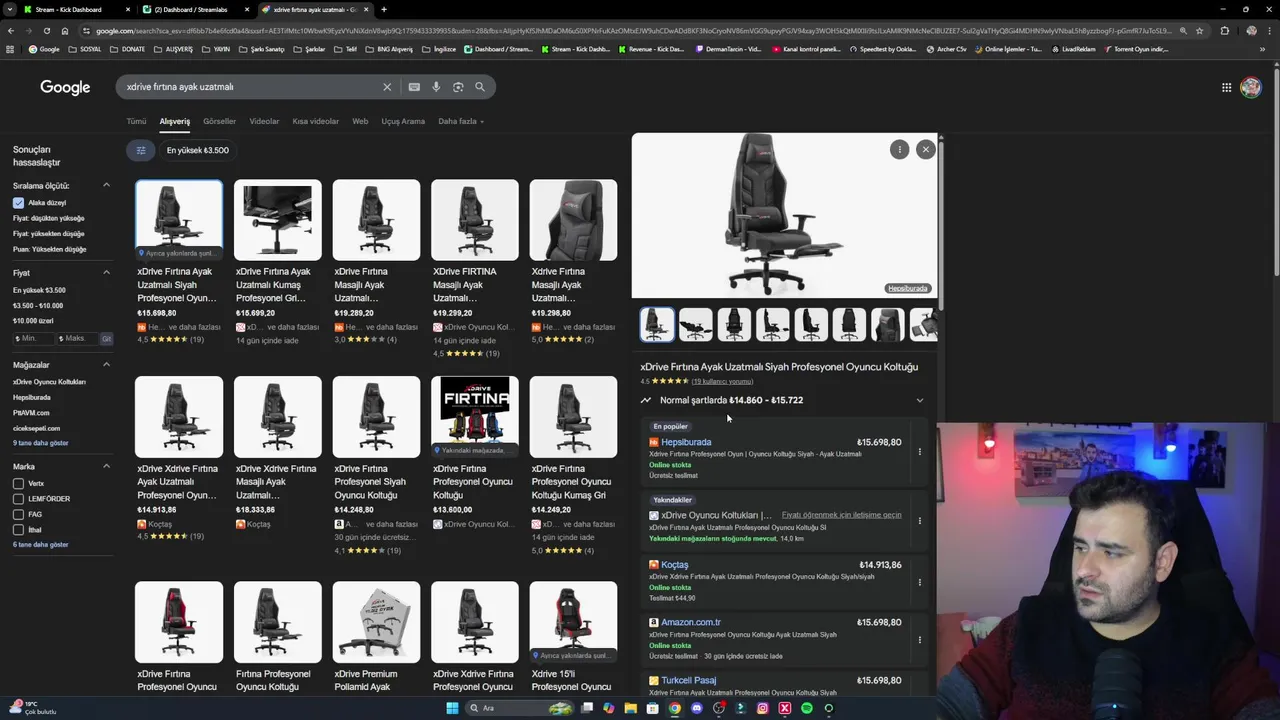Sort by Fiyat: düşükten yükseğe

tap(48, 218)
